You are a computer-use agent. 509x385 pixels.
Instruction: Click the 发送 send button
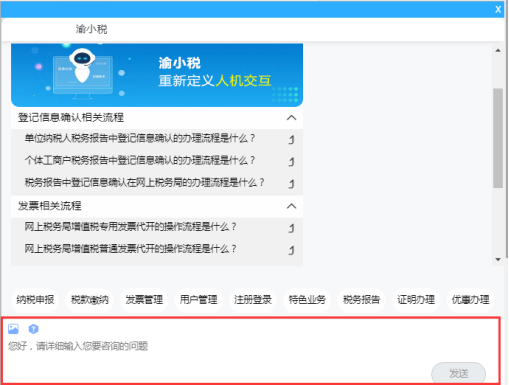tap(458, 373)
